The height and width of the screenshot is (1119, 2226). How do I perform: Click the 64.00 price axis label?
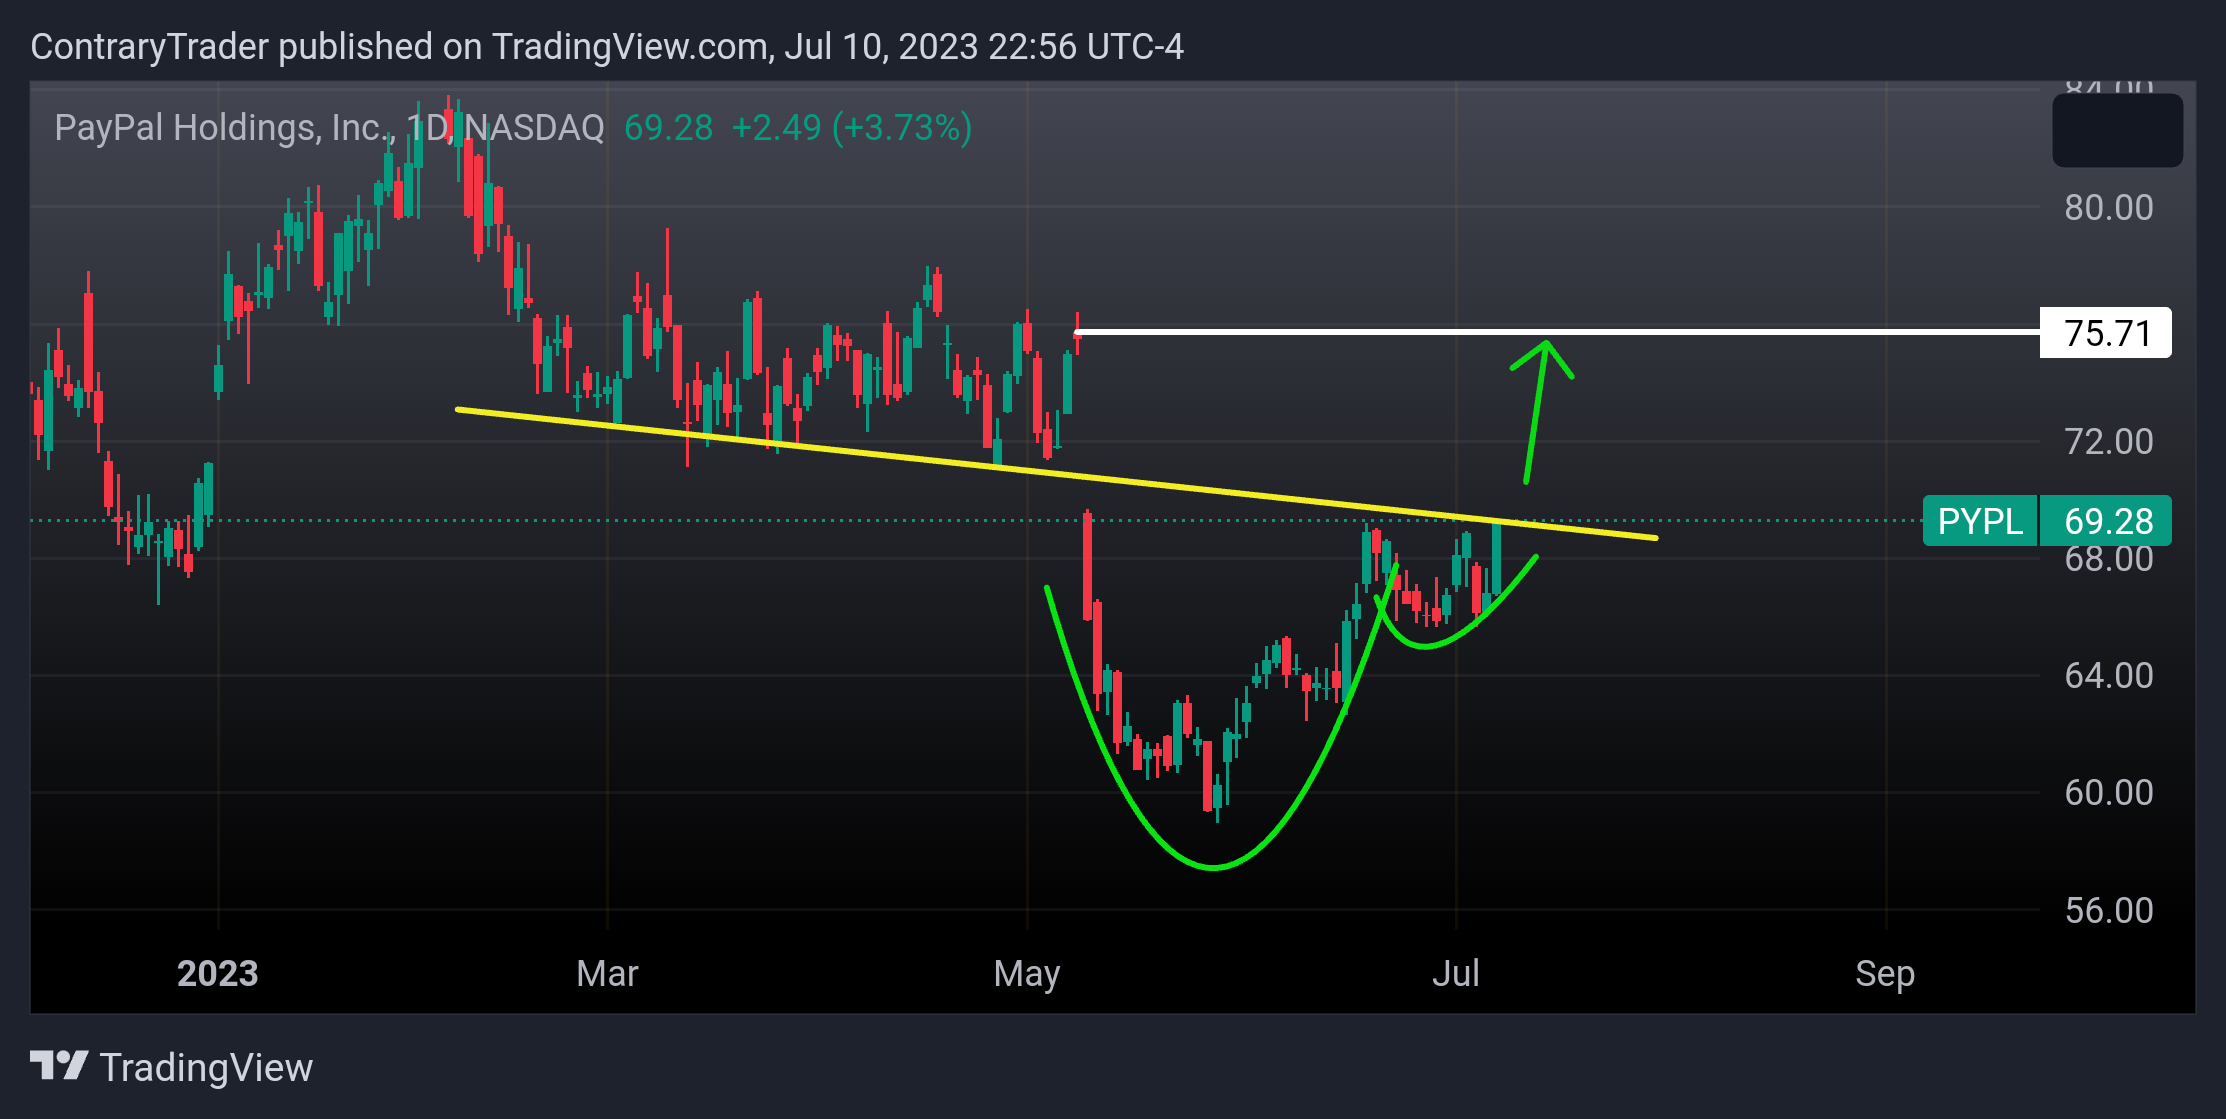(x=2108, y=676)
